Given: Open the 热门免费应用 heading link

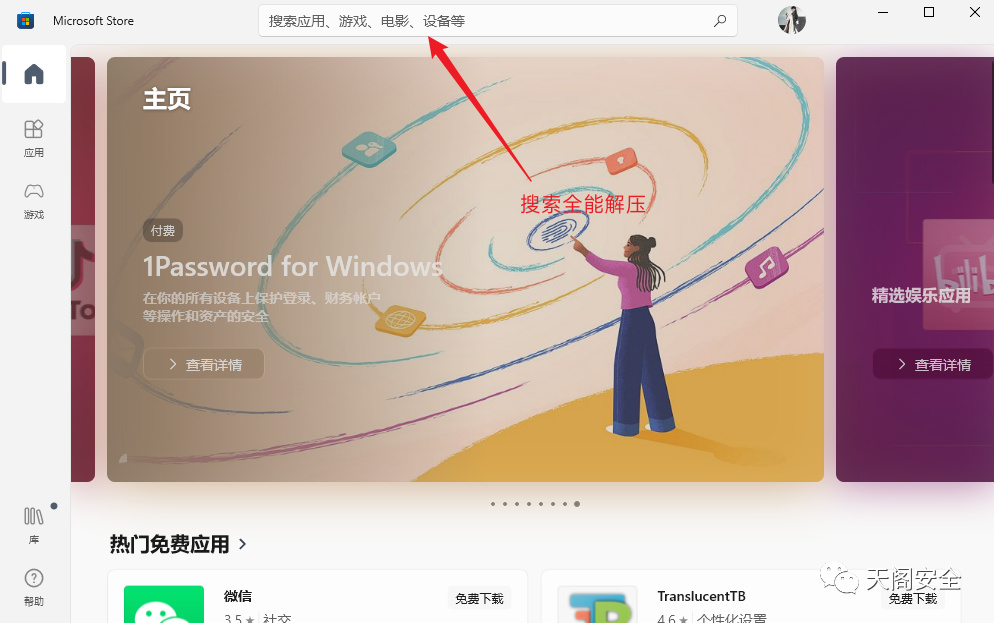Looking at the screenshot, I should 170,544.
